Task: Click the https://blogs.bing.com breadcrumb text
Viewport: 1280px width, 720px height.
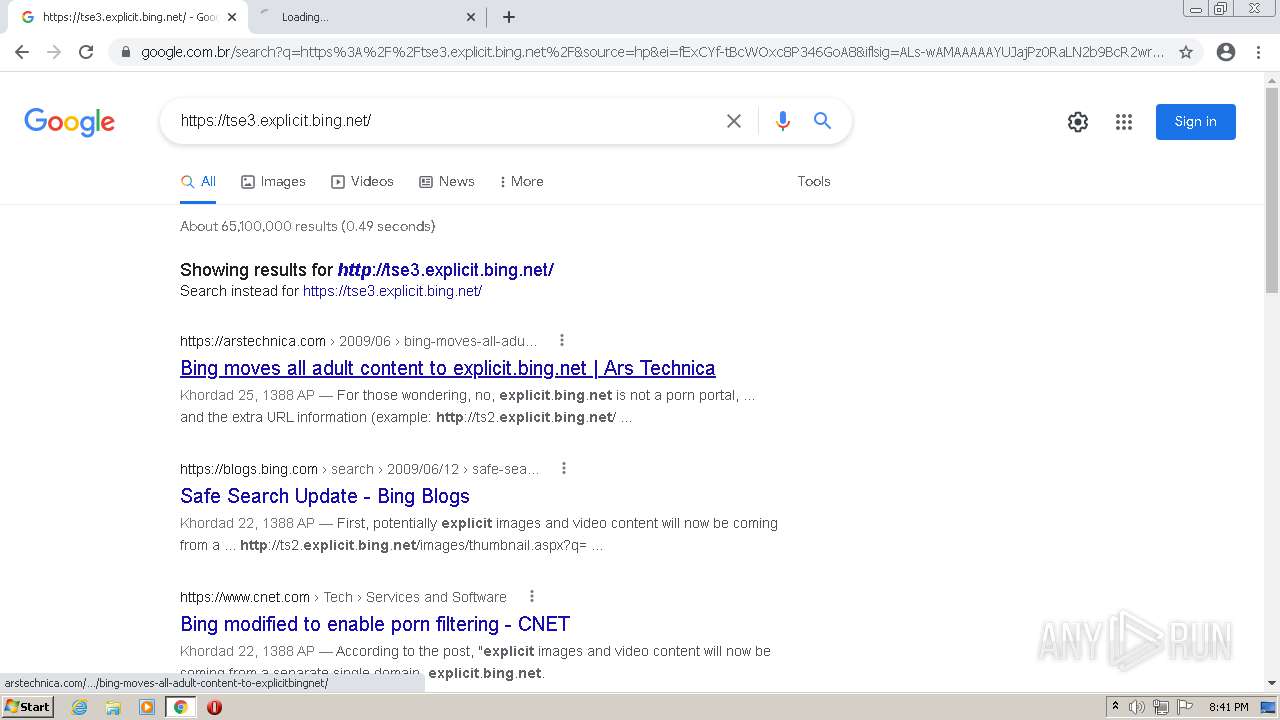Action: click(x=249, y=469)
